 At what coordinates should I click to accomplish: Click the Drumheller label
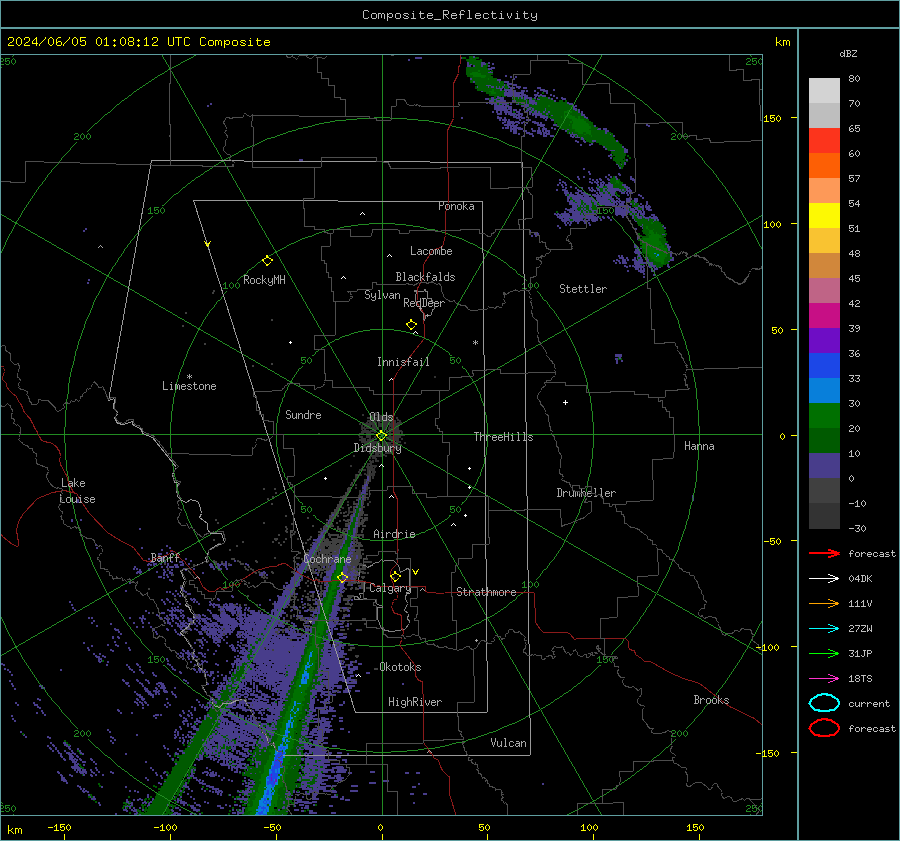click(x=586, y=493)
